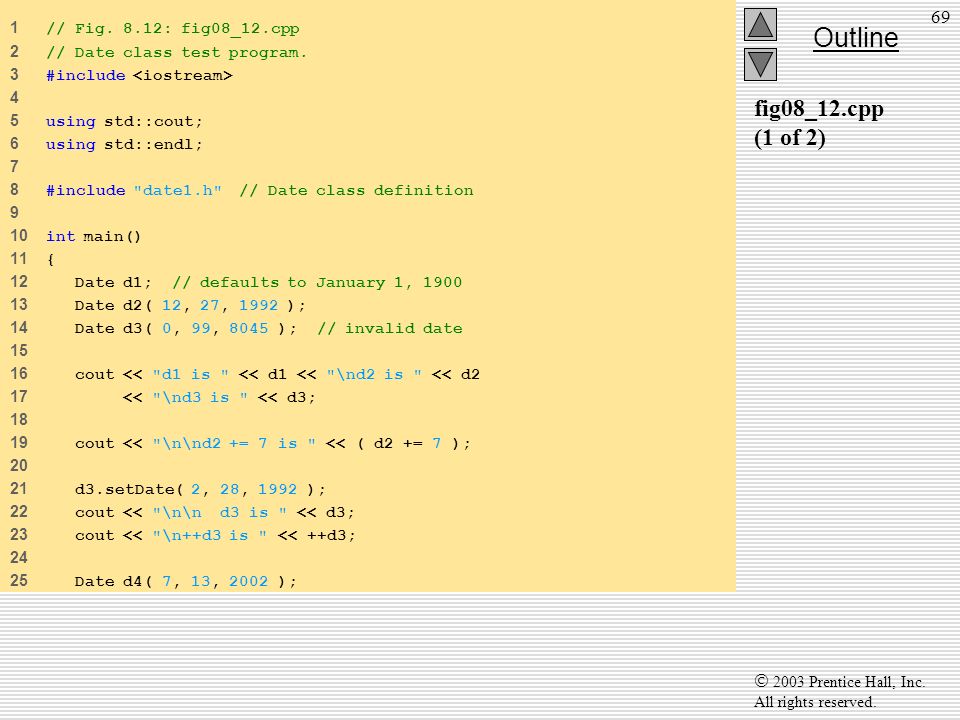The image size is (960, 720).
Task: Click the 'Date d3( 0, 99, 8045 );' statement
Action: tap(186, 329)
